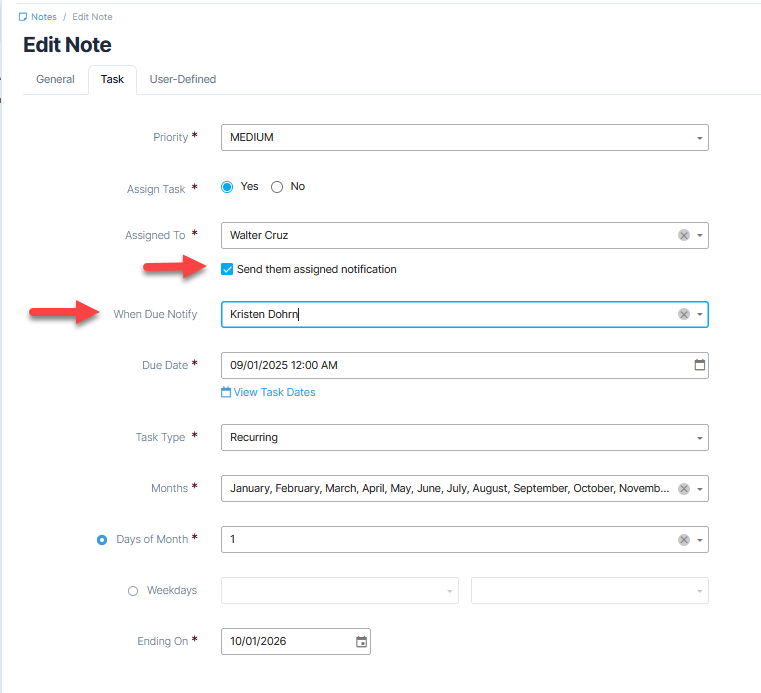761x693 pixels.
Task: Open the Due Date calendar picker icon
Action: [700, 365]
